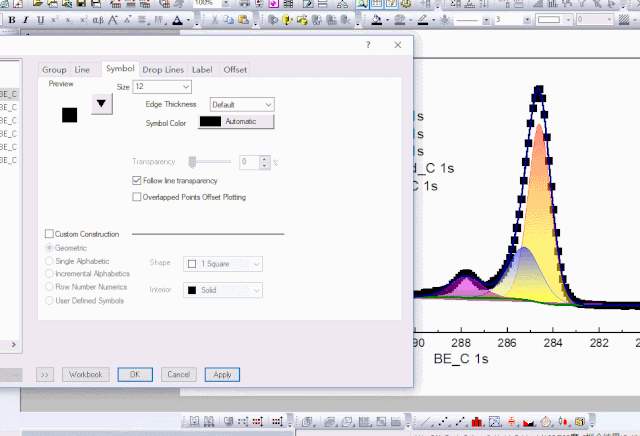Screen dimensions: 640x436
Task: Select the column chart plot icon
Action: click(x=477, y=421)
